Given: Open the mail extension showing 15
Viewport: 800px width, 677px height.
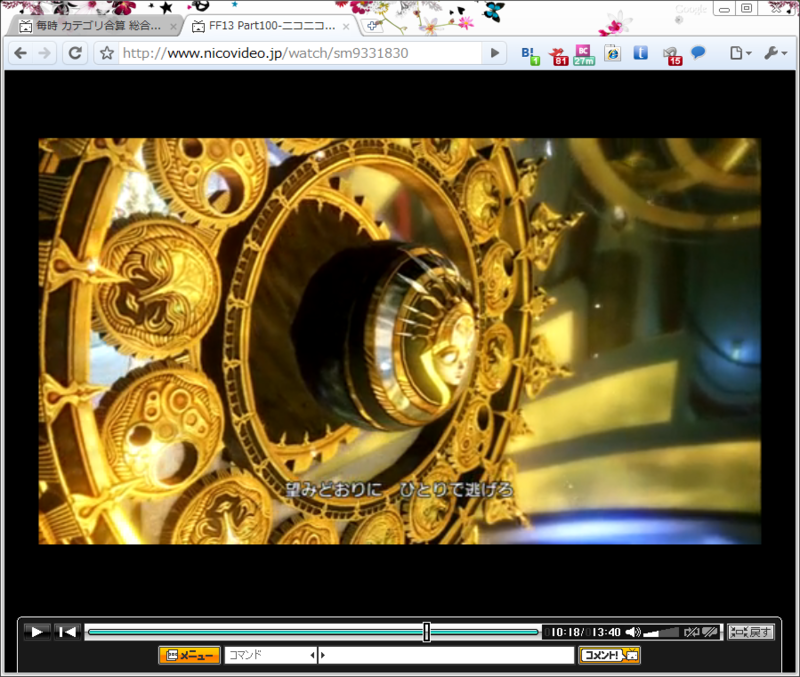Looking at the screenshot, I should point(672,56).
